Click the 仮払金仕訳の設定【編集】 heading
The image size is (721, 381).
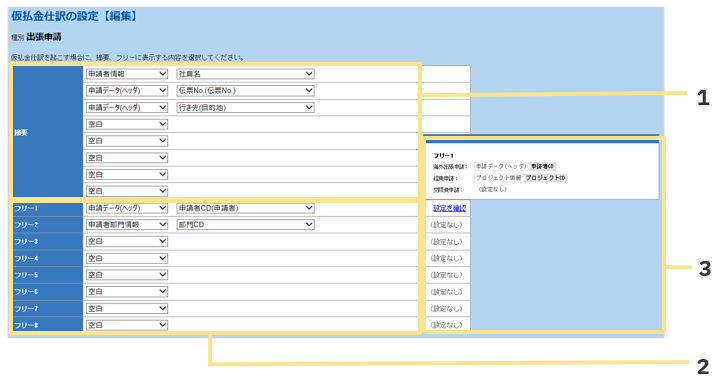coord(74,16)
